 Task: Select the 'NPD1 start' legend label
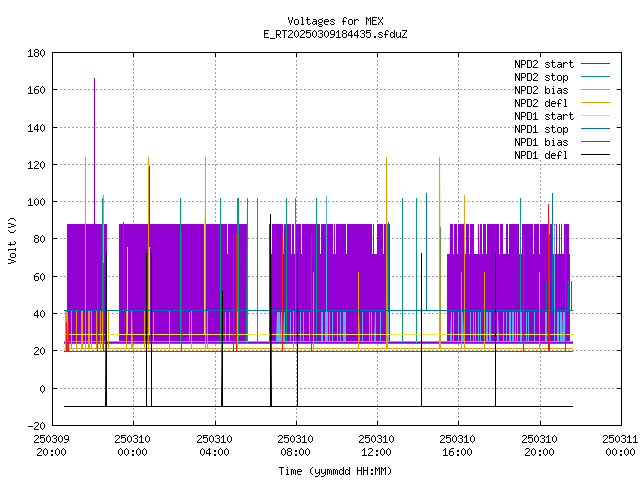click(544, 116)
